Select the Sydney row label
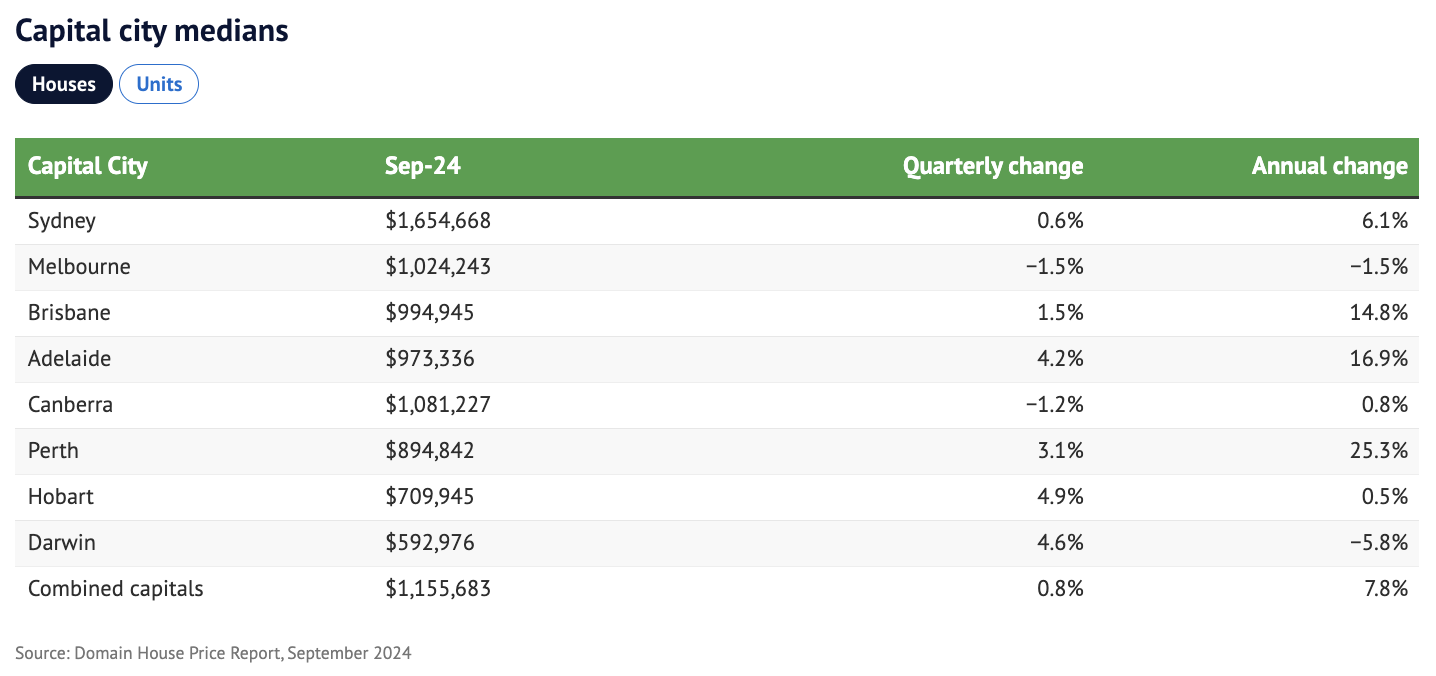This screenshot has height=676, width=1436. [62, 221]
